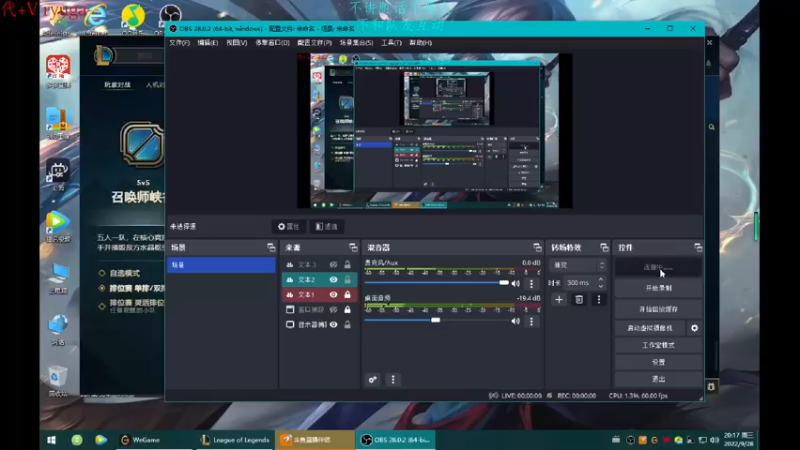Open the 文件(F) menu
This screenshot has width=800, height=450.
(x=179, y=43)
